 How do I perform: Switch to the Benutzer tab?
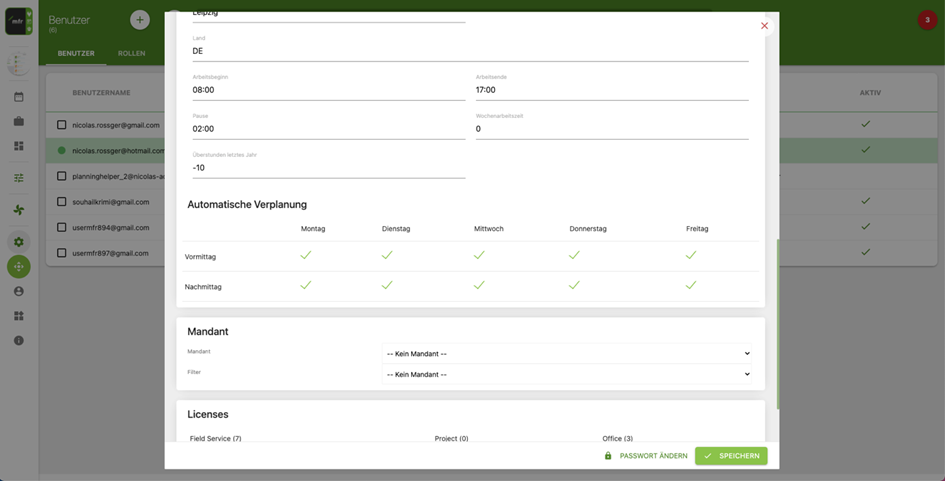coord(76,54)
